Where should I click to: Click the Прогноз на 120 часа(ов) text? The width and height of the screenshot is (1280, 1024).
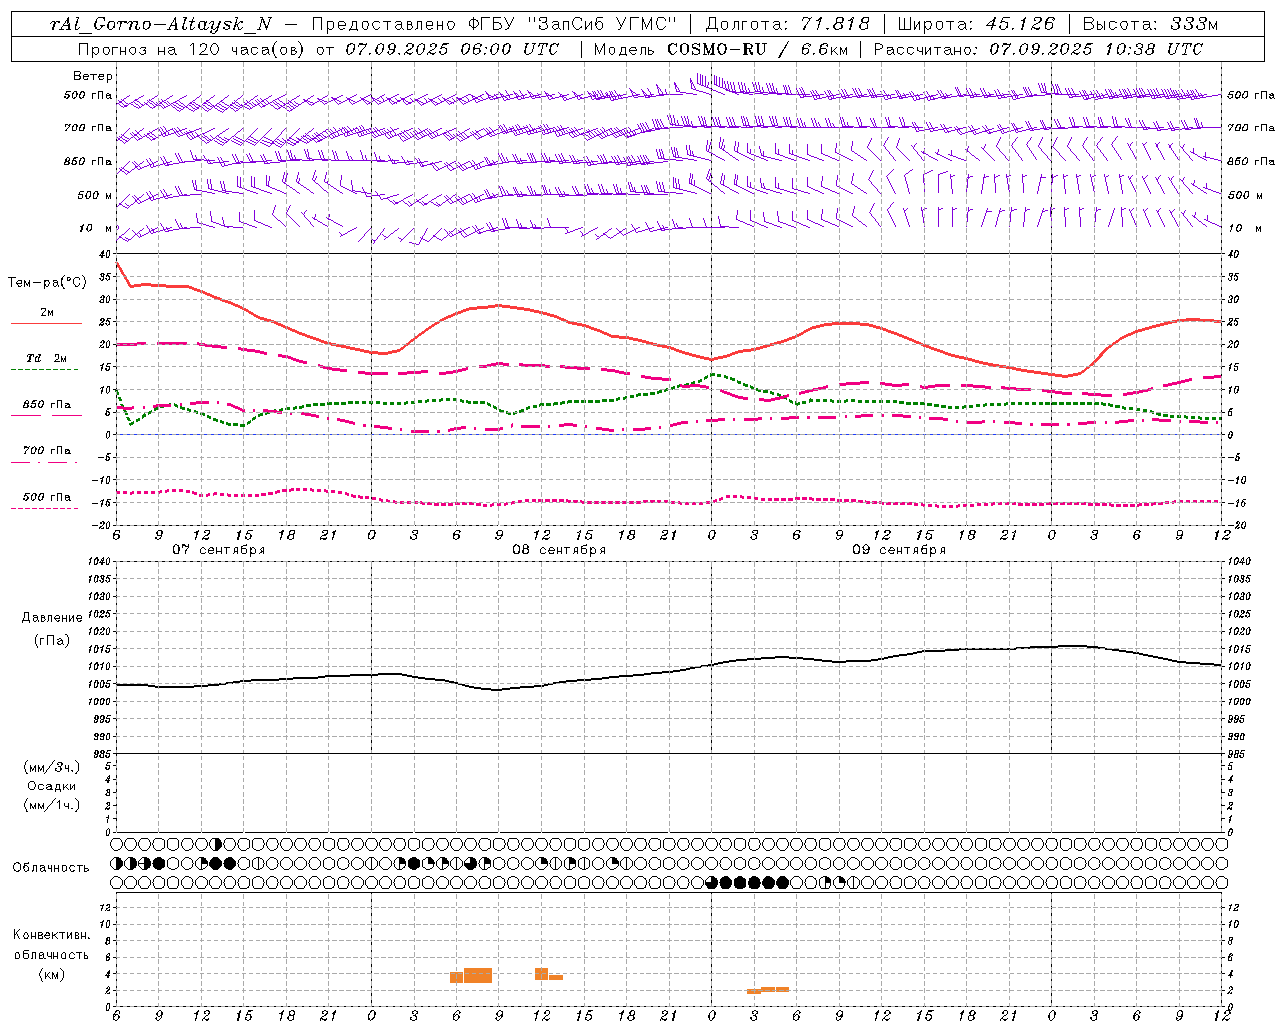[x=193, y=49]
